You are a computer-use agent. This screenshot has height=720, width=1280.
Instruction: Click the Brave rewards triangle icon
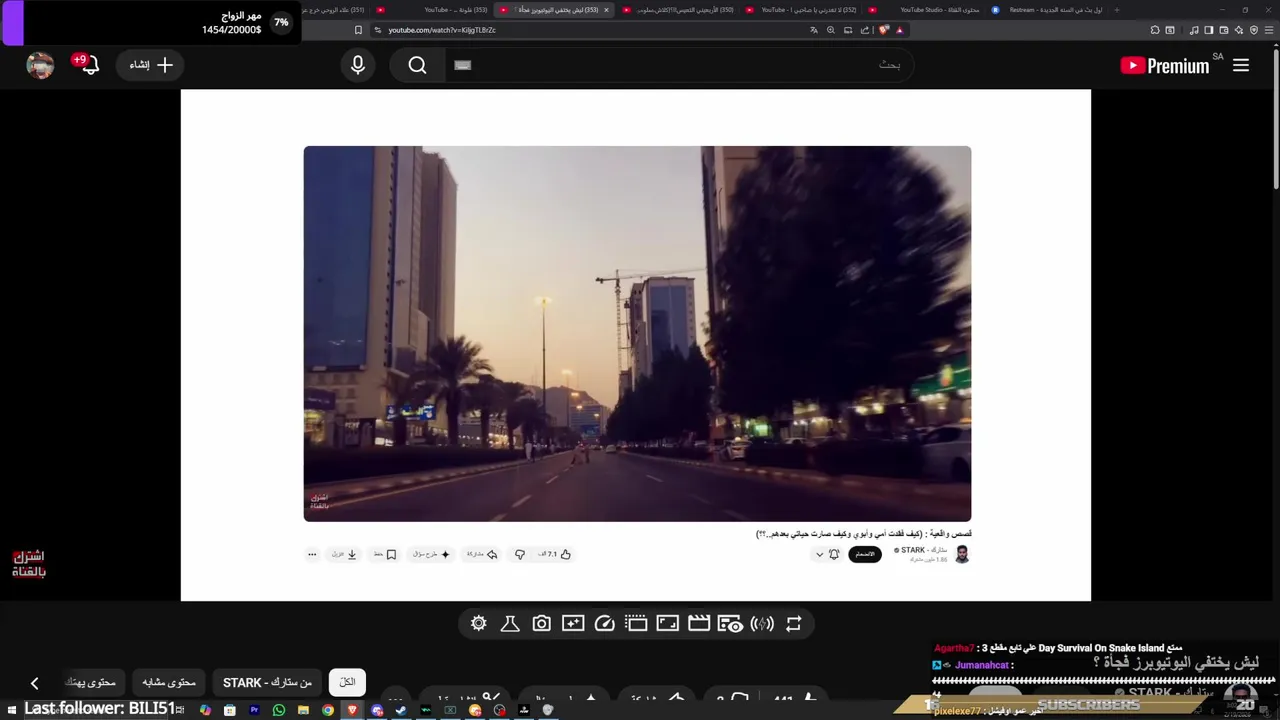899,30
